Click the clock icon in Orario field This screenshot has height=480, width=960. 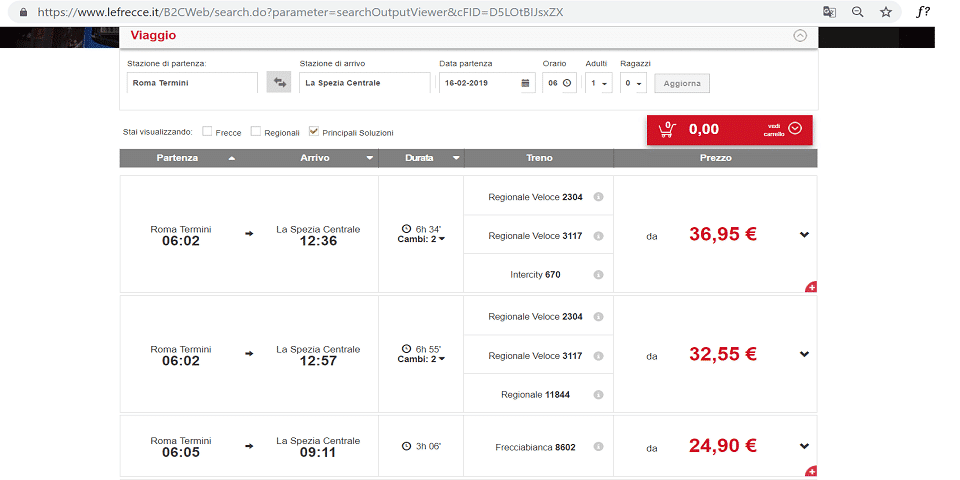click(567, 83)
